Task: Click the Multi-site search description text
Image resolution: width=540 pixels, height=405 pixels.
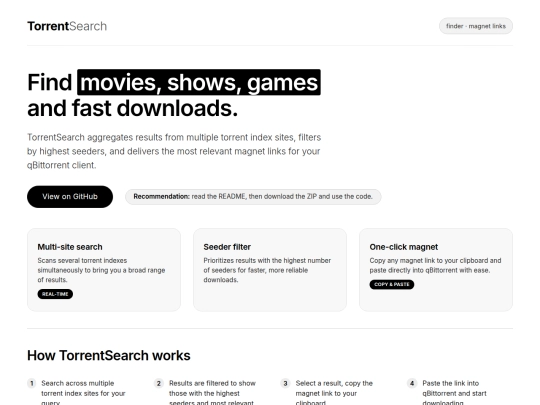Action: (x=101, y=270)
